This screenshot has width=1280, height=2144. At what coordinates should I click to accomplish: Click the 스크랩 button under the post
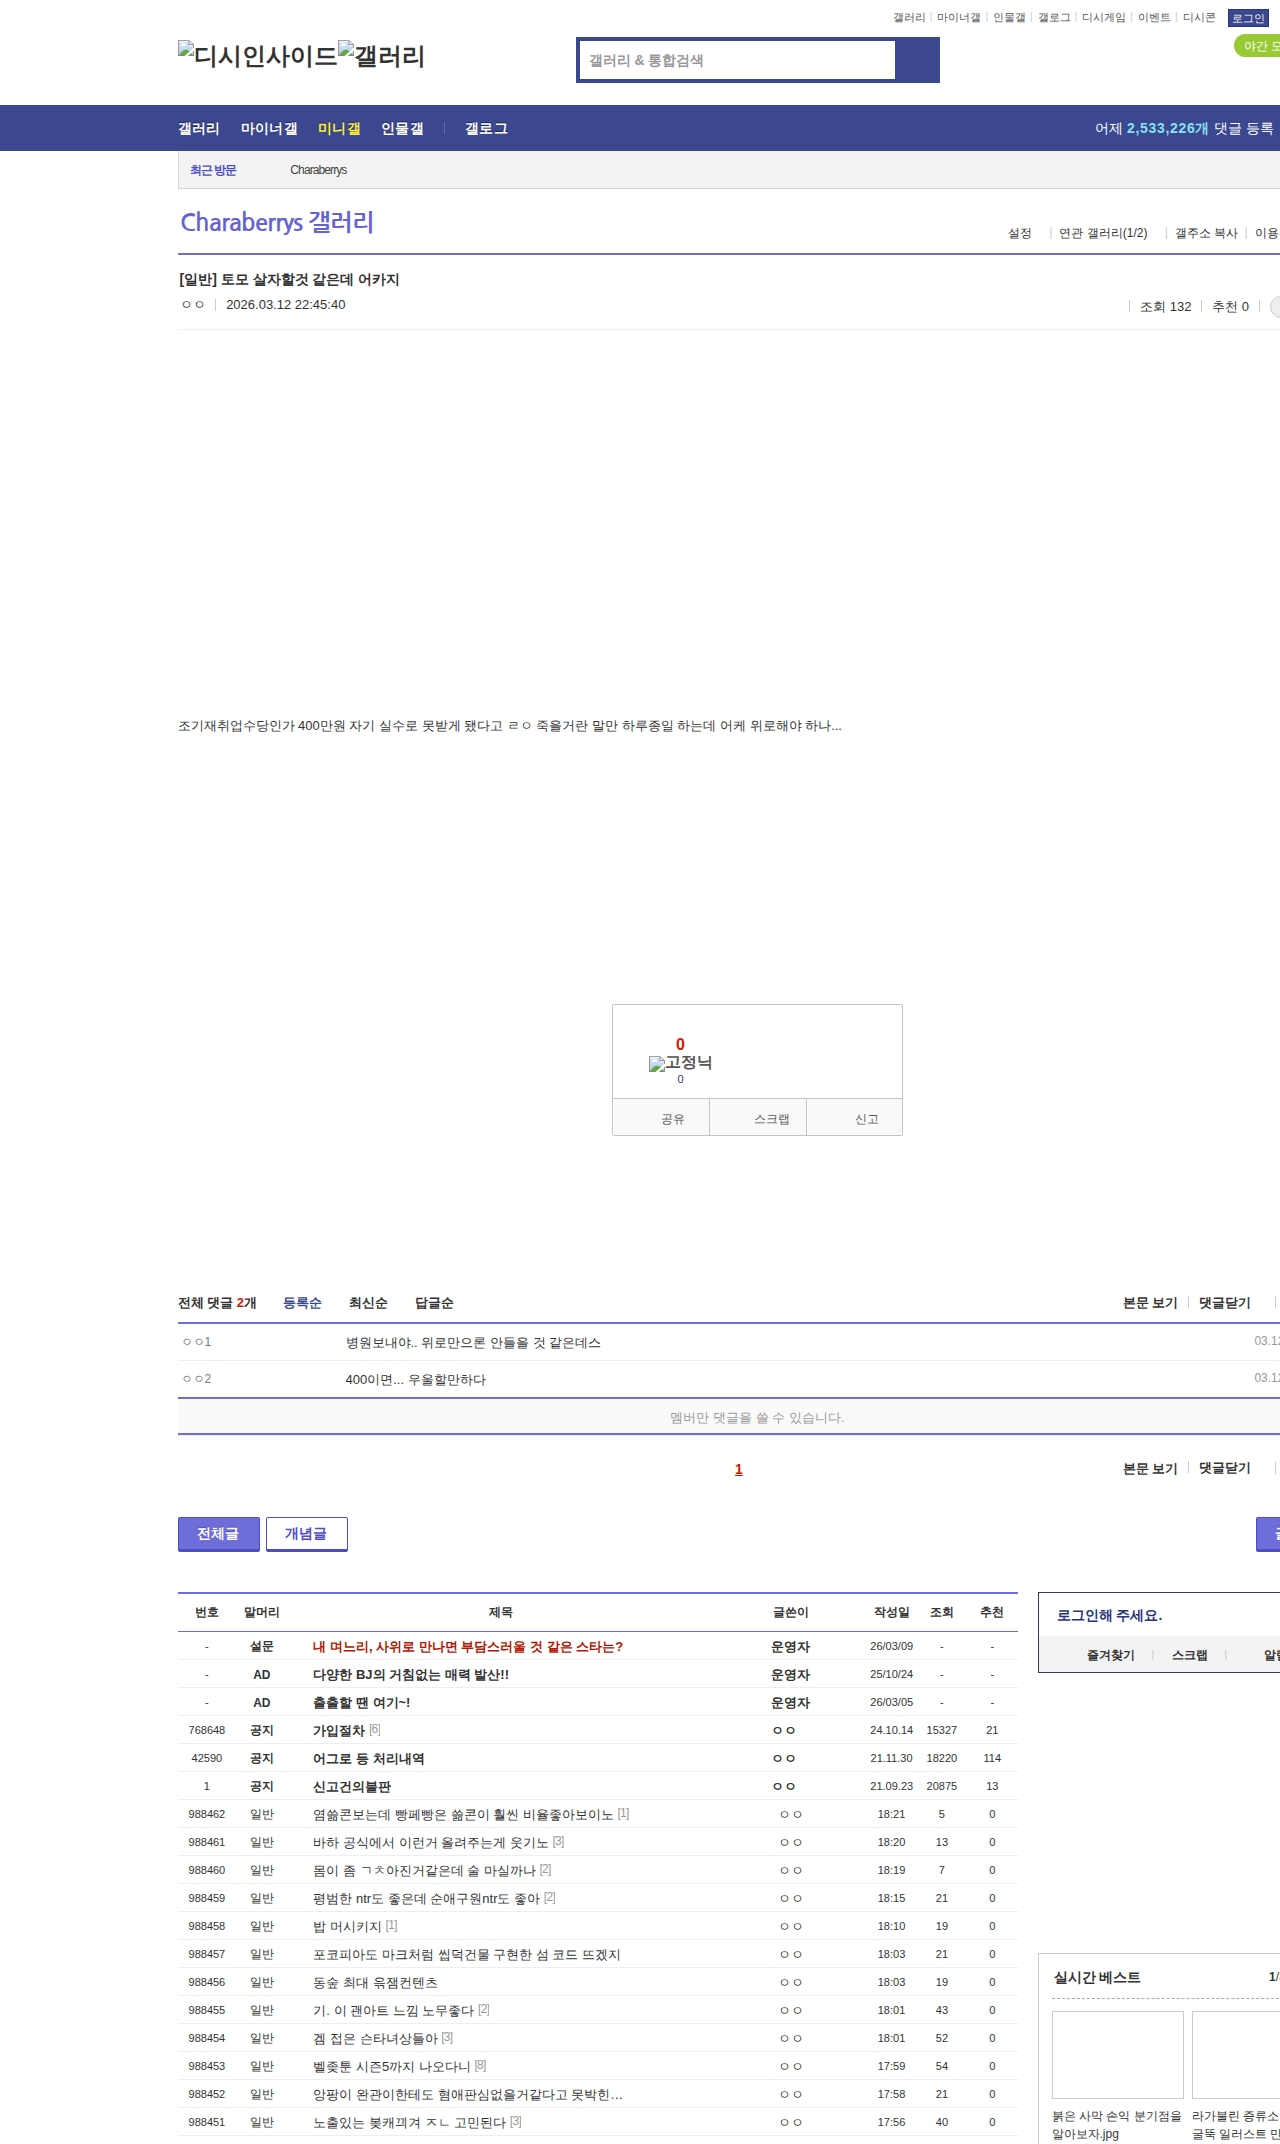click(771, 1119)
